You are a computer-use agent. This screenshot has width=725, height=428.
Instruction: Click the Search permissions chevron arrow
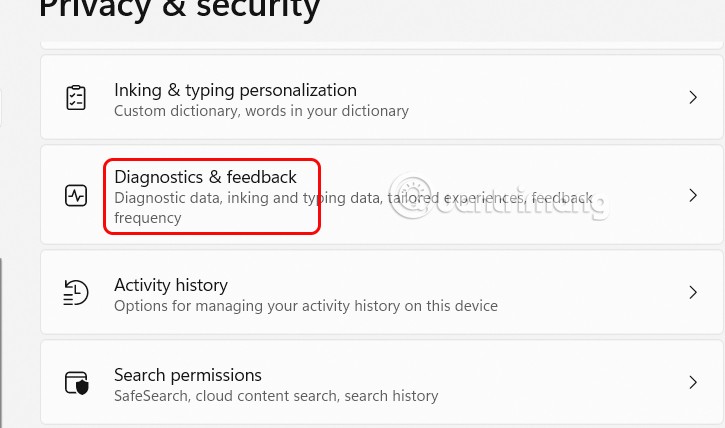click(693, 383)
